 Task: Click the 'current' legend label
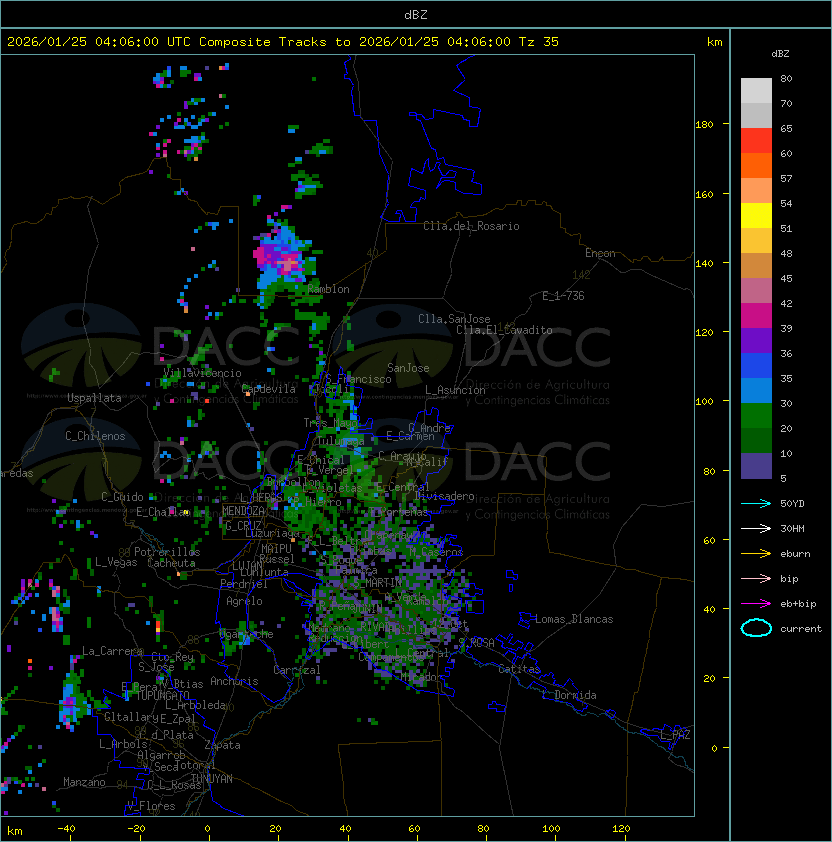click(x=801, y=629)
